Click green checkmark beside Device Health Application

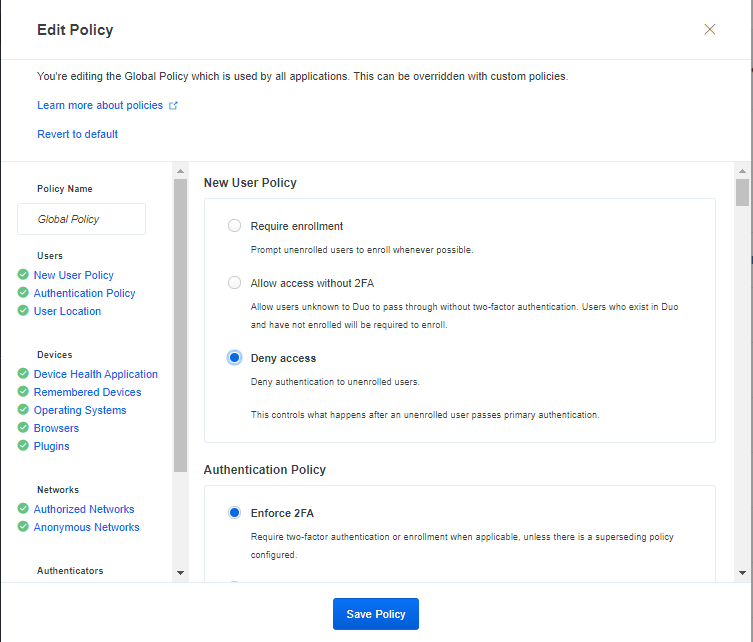(23, 373)
